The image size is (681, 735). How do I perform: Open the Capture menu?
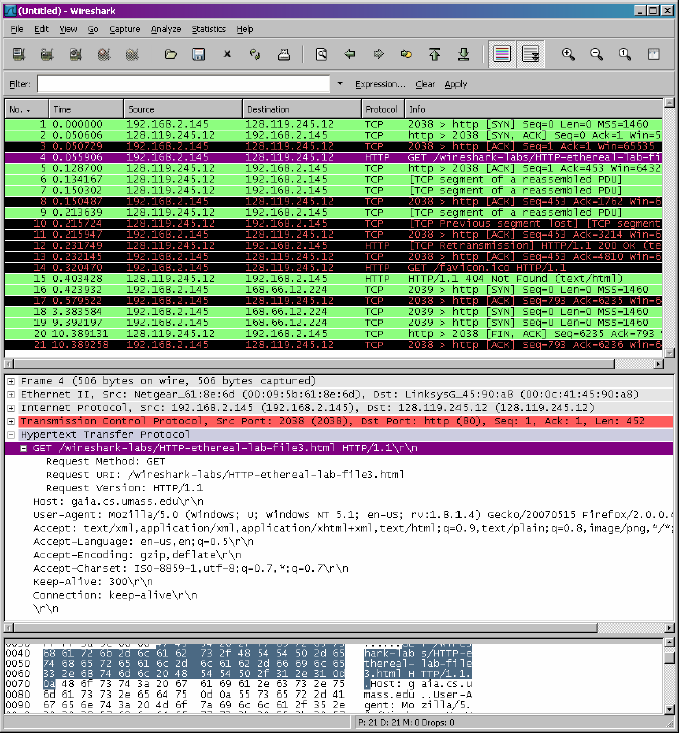125,29
